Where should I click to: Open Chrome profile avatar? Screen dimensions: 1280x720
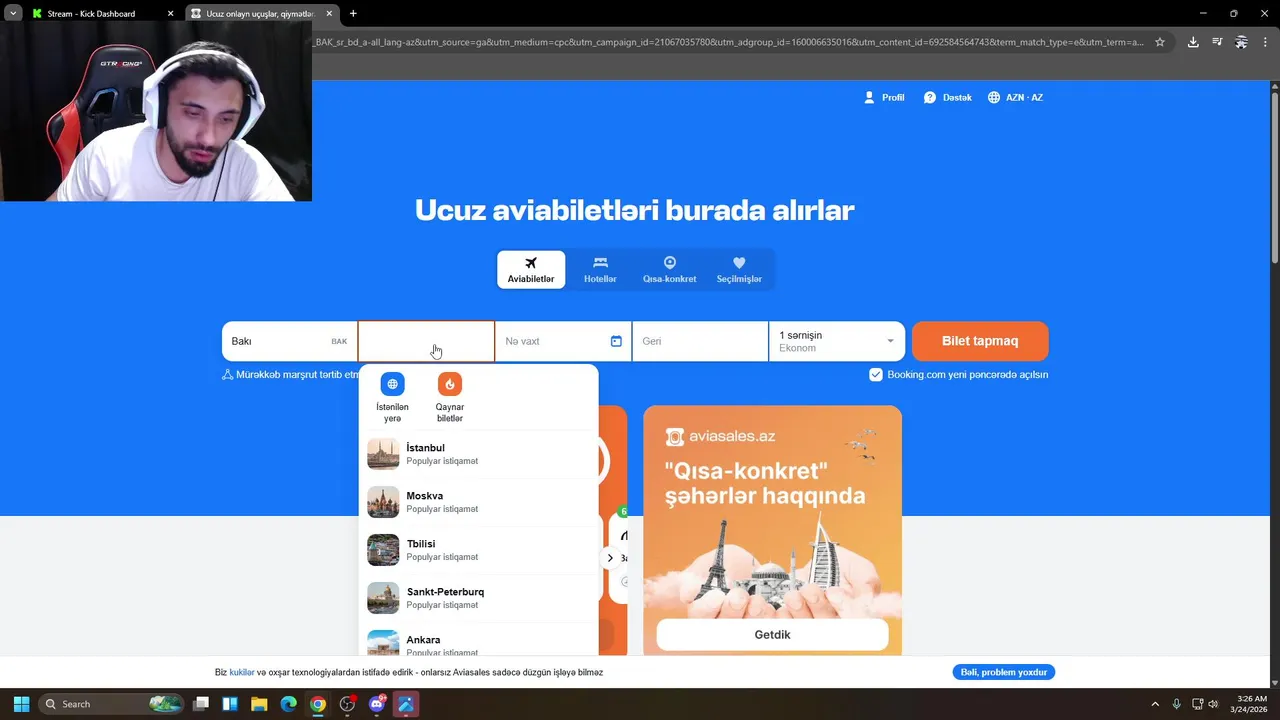(1241, 42)
